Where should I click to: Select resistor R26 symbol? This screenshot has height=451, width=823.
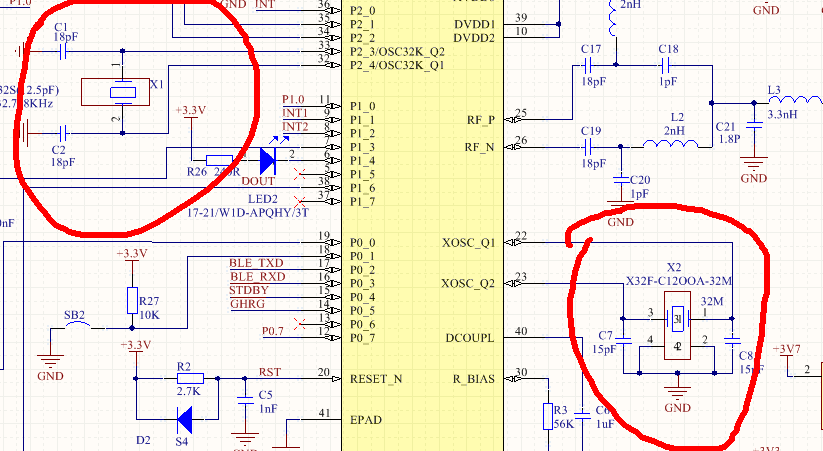point(219,161)
